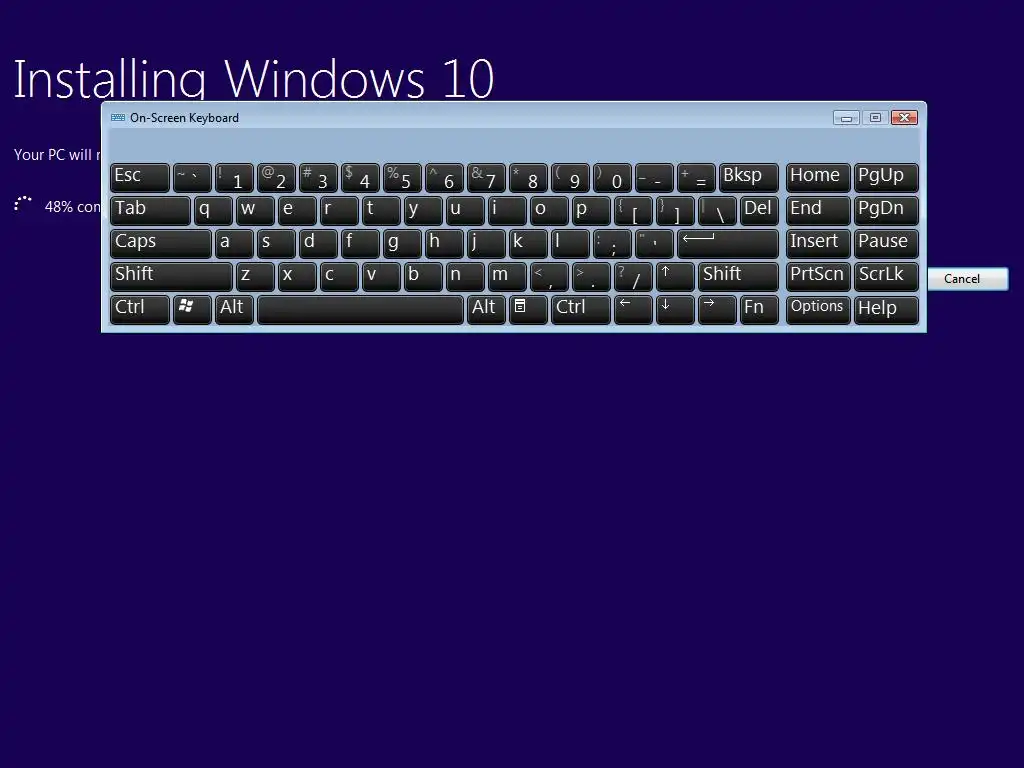Click the apostrophe quote key
Image resolution: width=1024 pixels, height=768 pixels.
point(654,243)
